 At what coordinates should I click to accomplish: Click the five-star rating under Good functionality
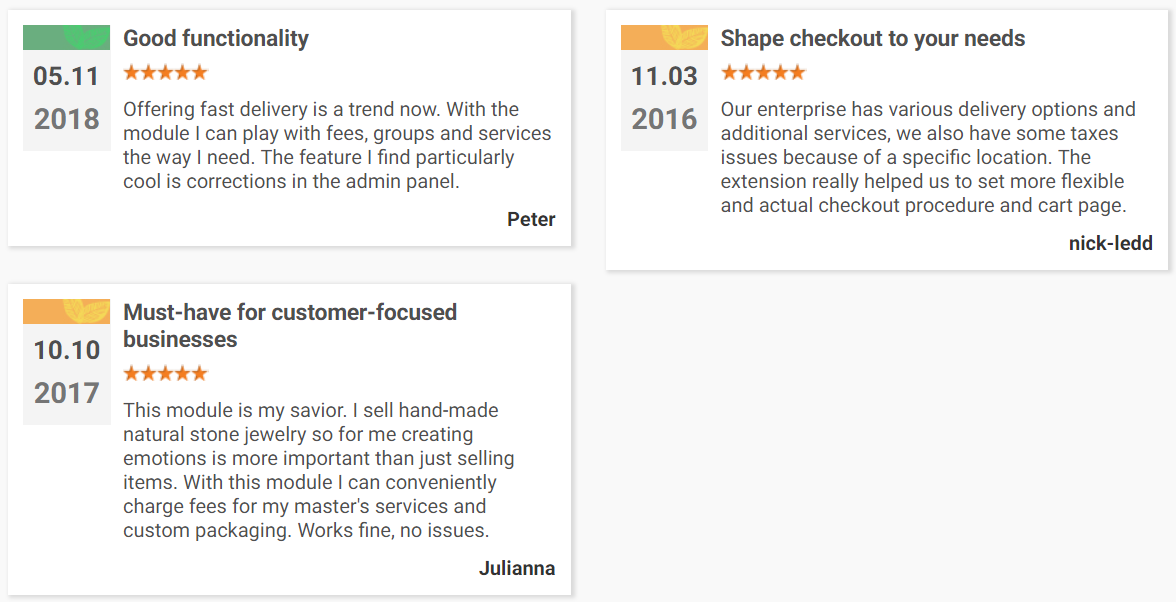coord(165,73)
